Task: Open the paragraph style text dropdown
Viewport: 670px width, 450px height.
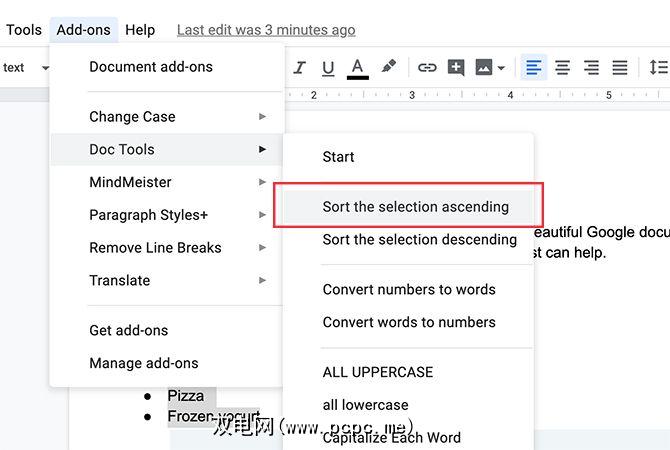Action: 26,68
